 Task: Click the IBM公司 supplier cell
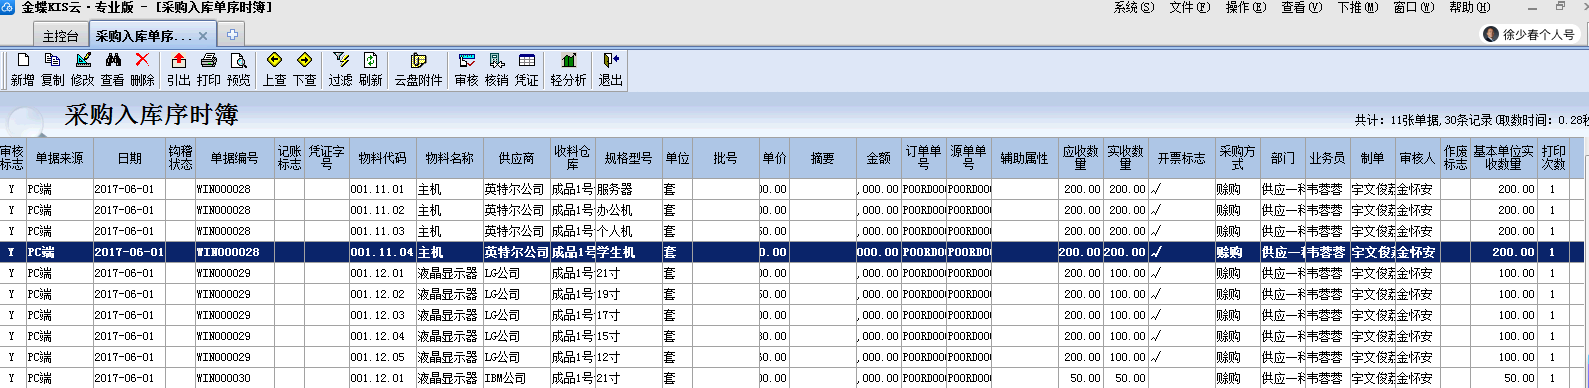(x=516, y=378)
